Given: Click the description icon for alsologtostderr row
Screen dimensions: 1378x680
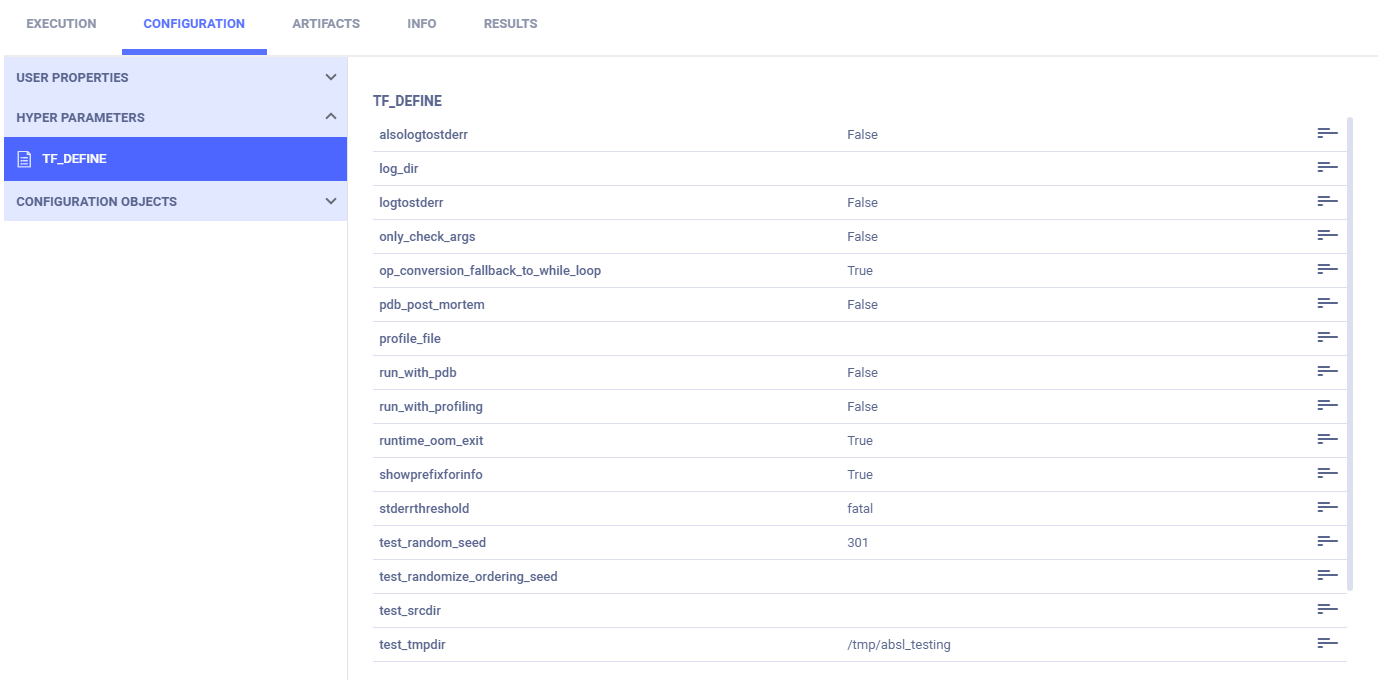Looking at the screenshot, I should pyautogui.click(x=1327, y=134).
